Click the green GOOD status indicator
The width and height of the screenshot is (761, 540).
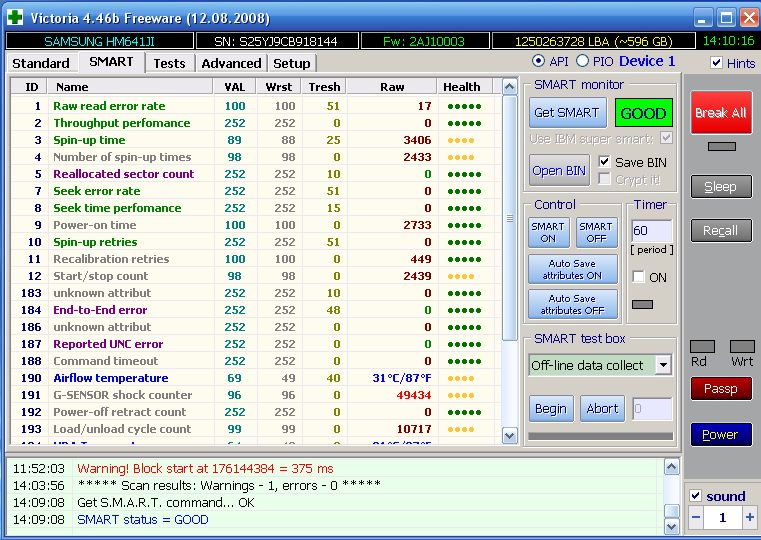click(x=644, y=113)
